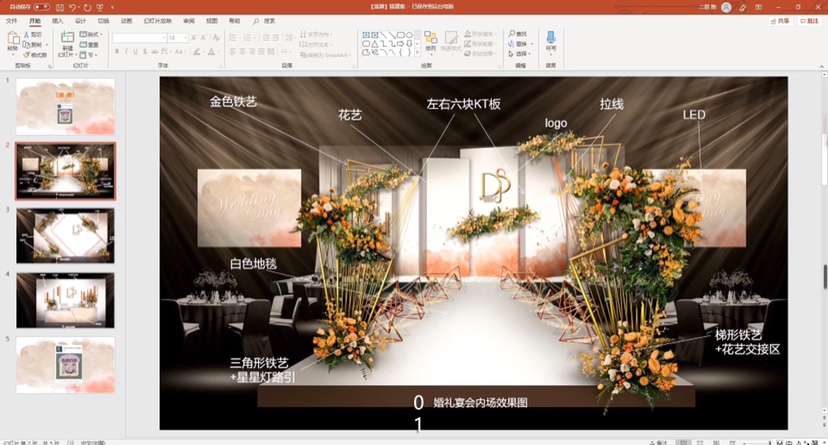Switch to the Design ribbon tab

pyautogui.click(x=80, y=20)
